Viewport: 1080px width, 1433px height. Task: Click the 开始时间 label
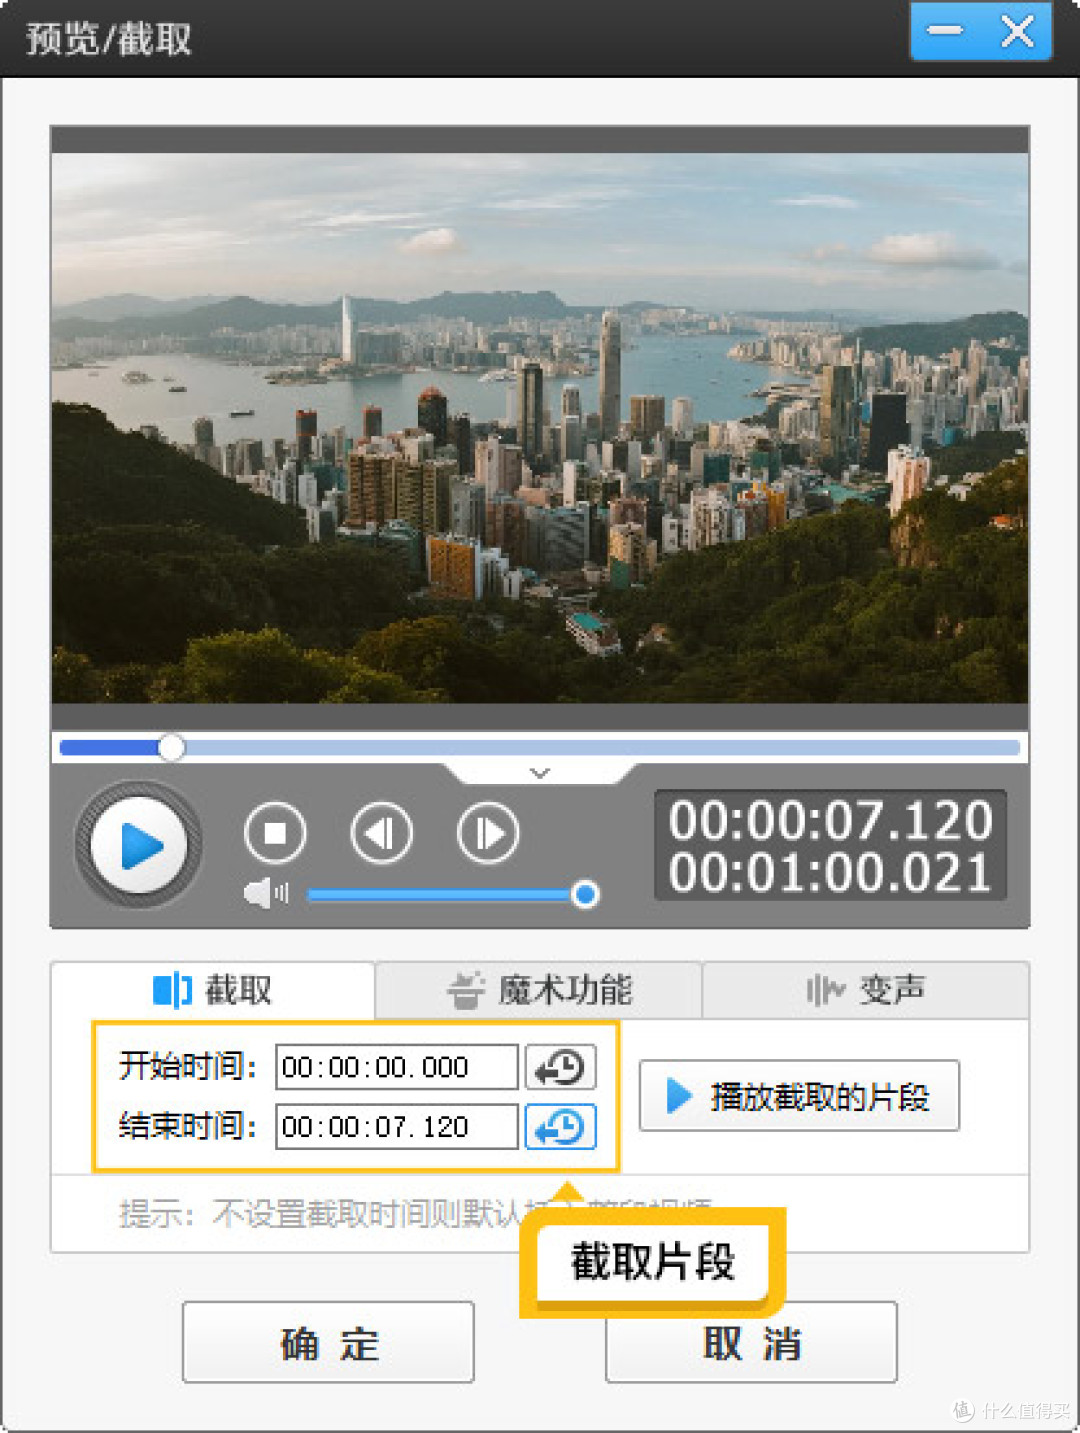(x=187, y=1066)
